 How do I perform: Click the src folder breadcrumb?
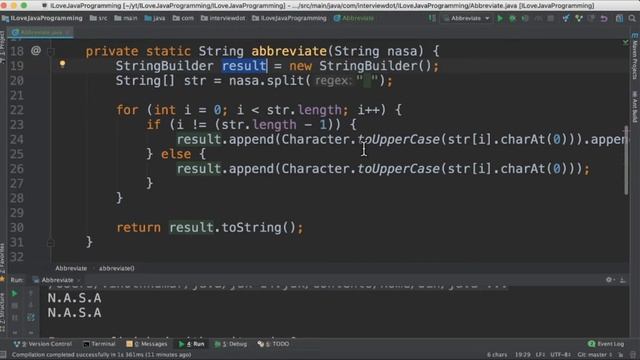pos(99,18)
